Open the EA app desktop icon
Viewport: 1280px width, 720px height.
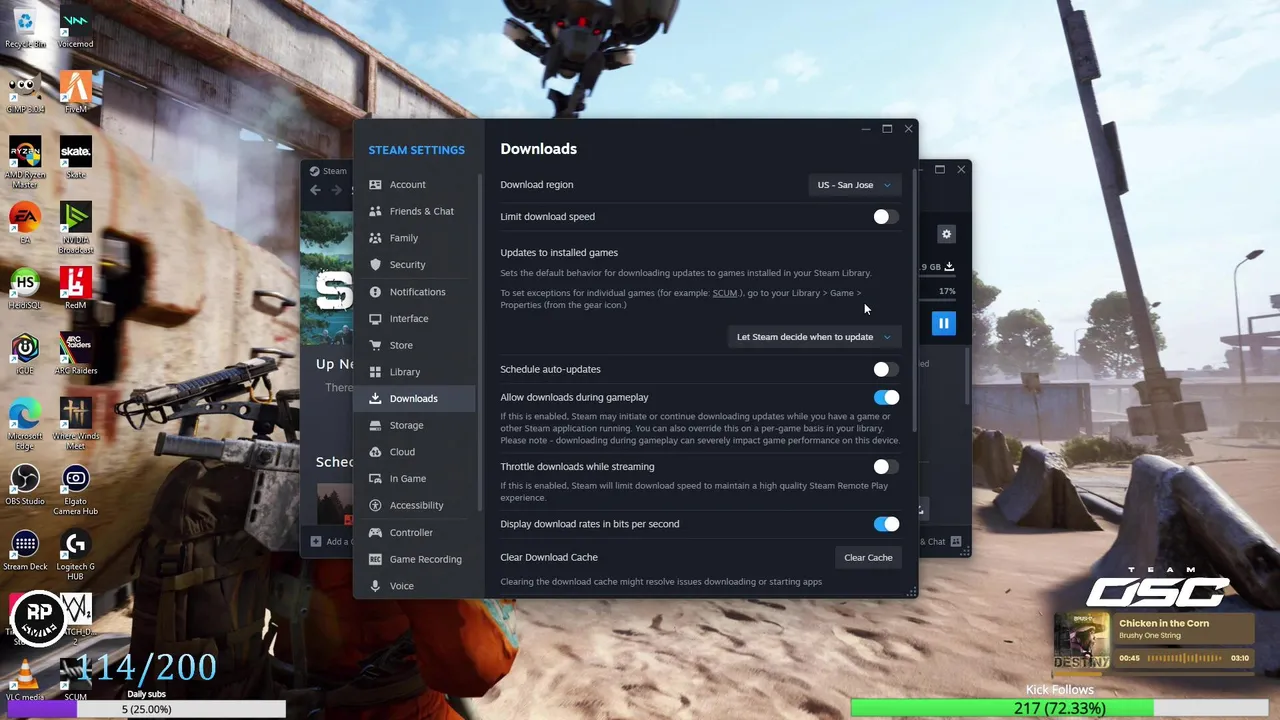point(25,223)
